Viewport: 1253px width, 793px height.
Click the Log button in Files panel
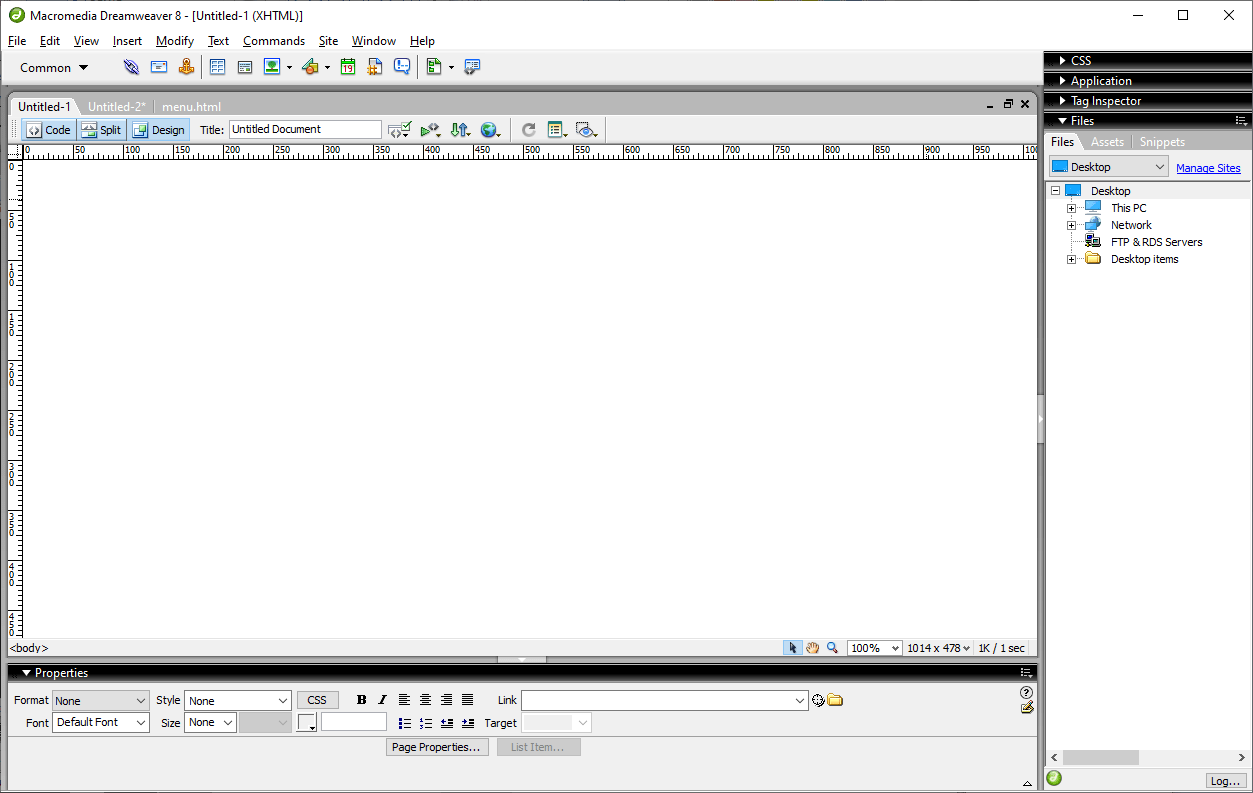click(x=1226, y=781)
